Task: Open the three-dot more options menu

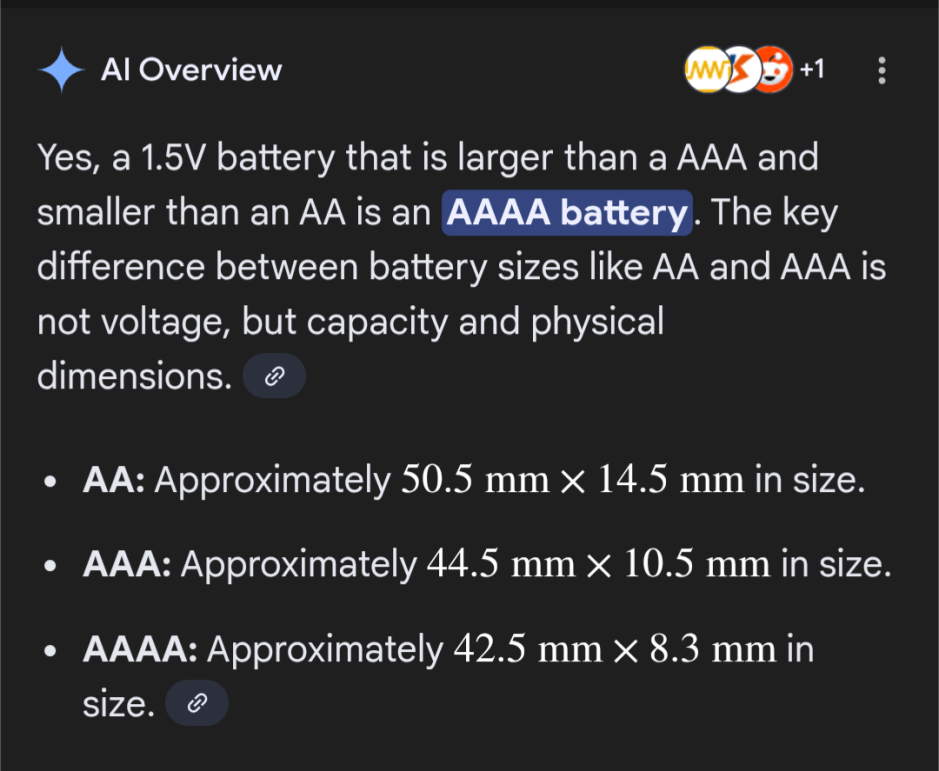Action: point(881,70)
